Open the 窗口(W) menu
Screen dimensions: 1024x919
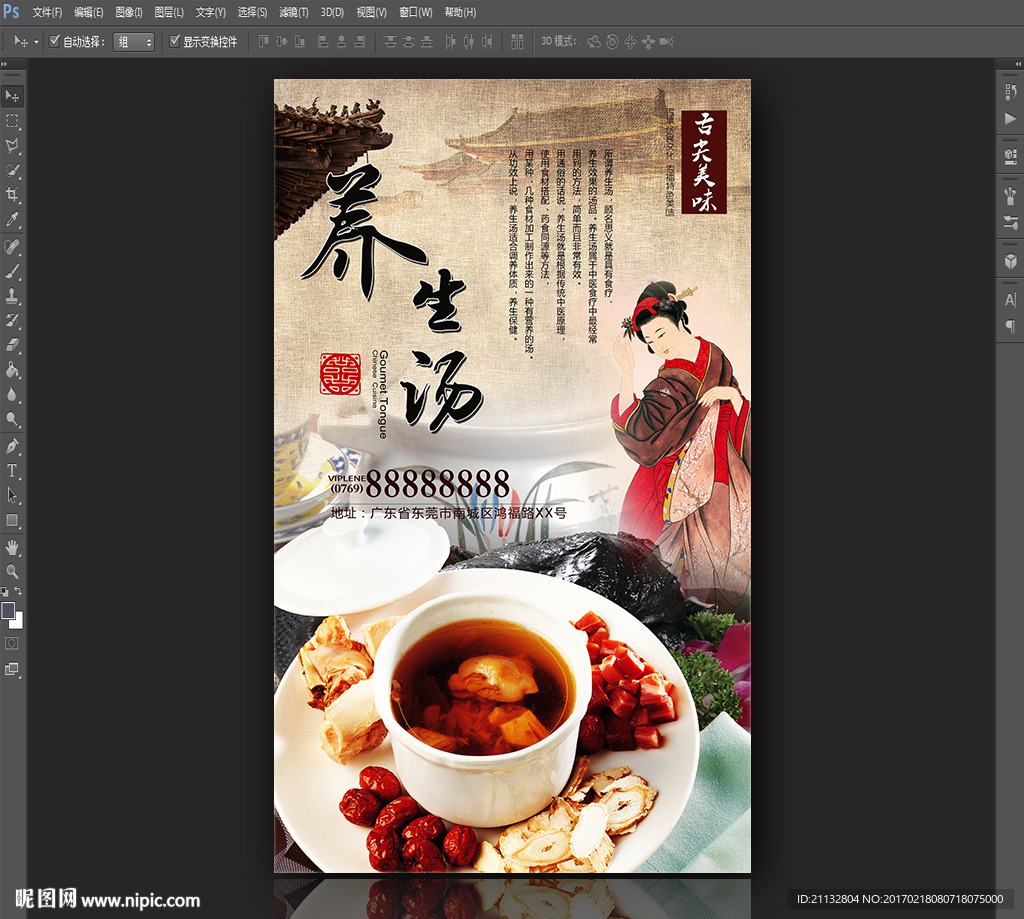[x=415, y=12]
